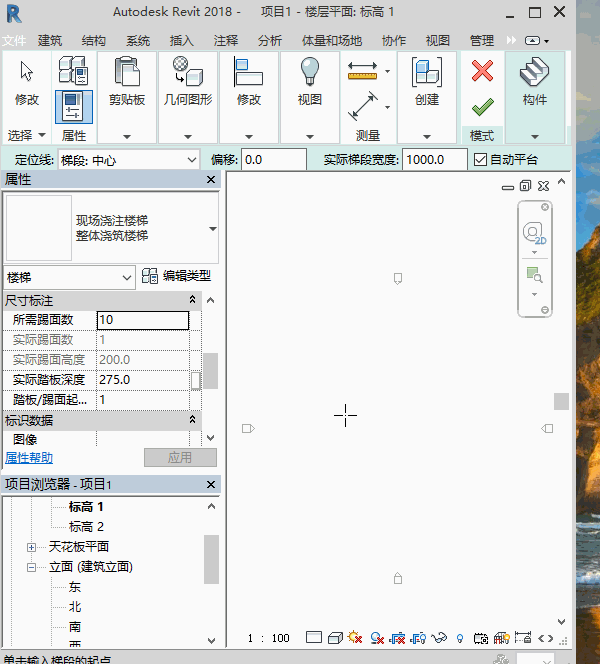Expand the 天花板平面 tree node

pos(32,547)
